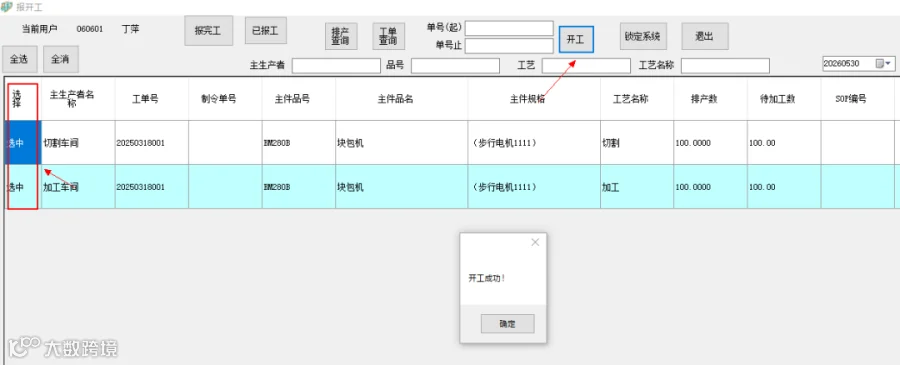Click the 选择 column header
This screenshot has width=900, height=365.
(x=22, y=99)
